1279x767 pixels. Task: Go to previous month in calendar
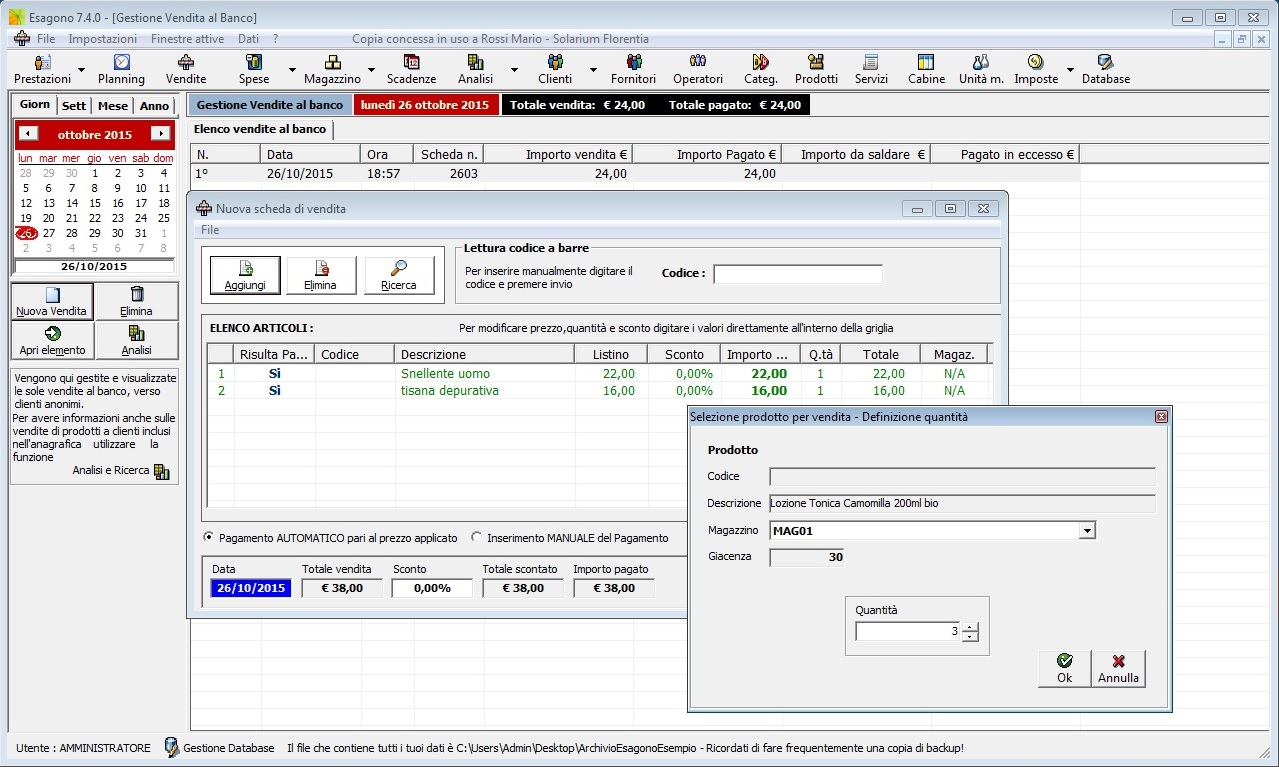pos(28,134)
